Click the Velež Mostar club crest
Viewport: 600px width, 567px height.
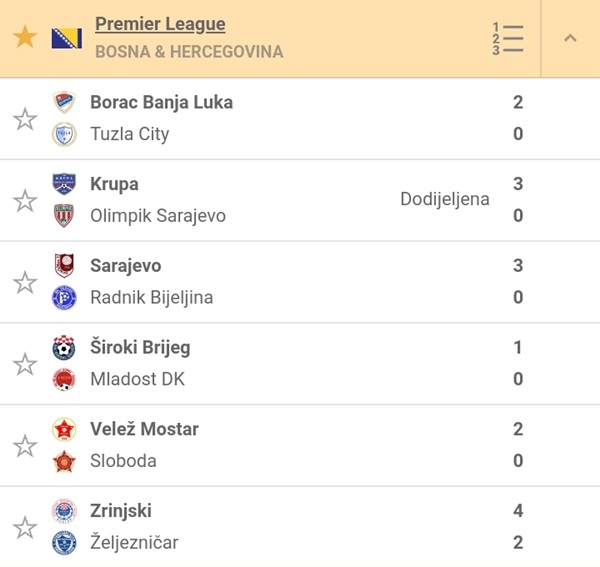pos(64,430)
